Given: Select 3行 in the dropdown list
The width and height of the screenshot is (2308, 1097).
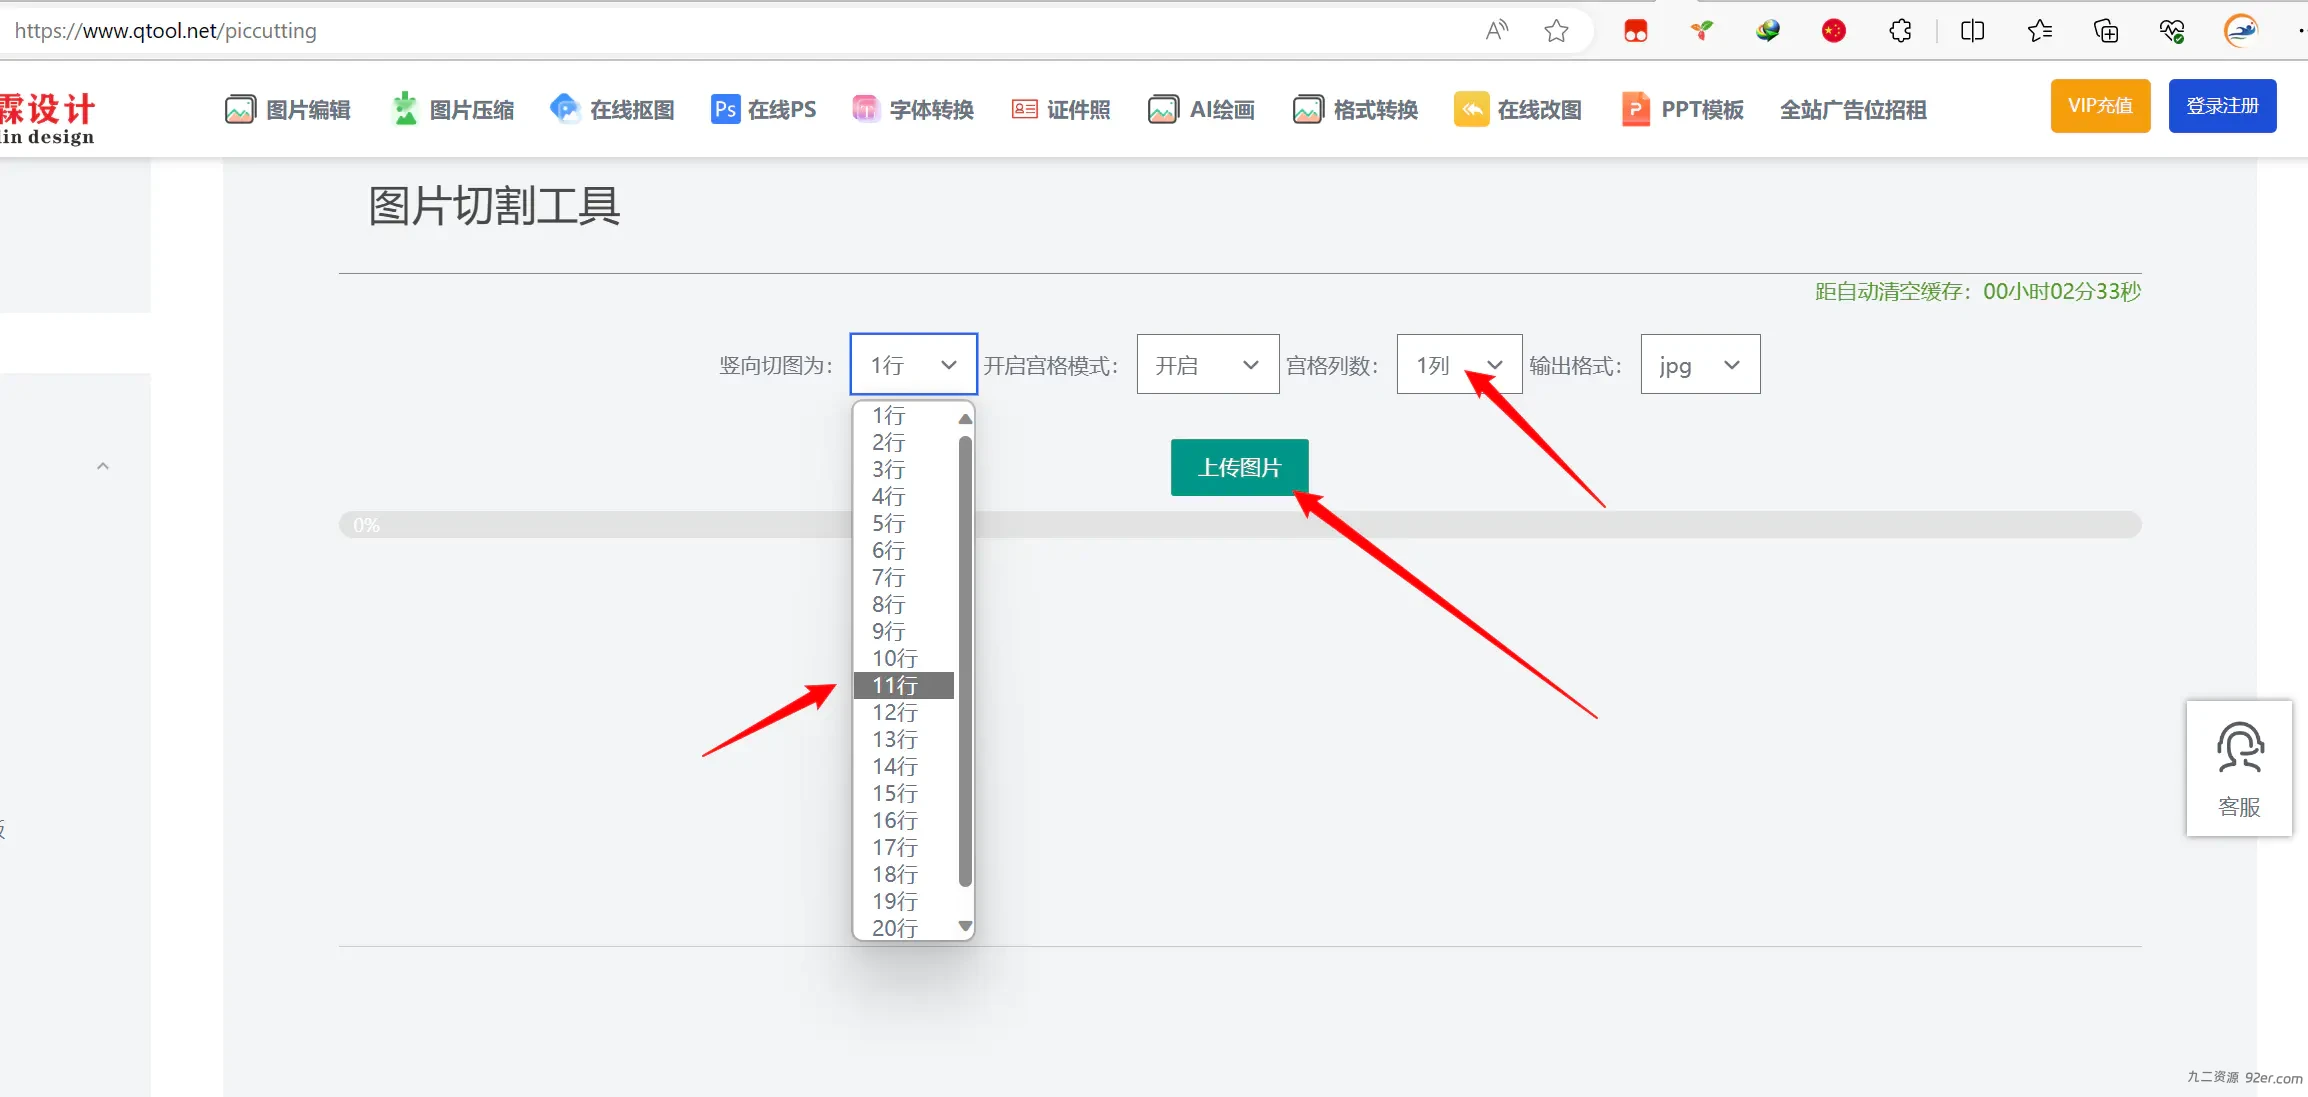Looking at the screenshot, I should click(904, 469).
